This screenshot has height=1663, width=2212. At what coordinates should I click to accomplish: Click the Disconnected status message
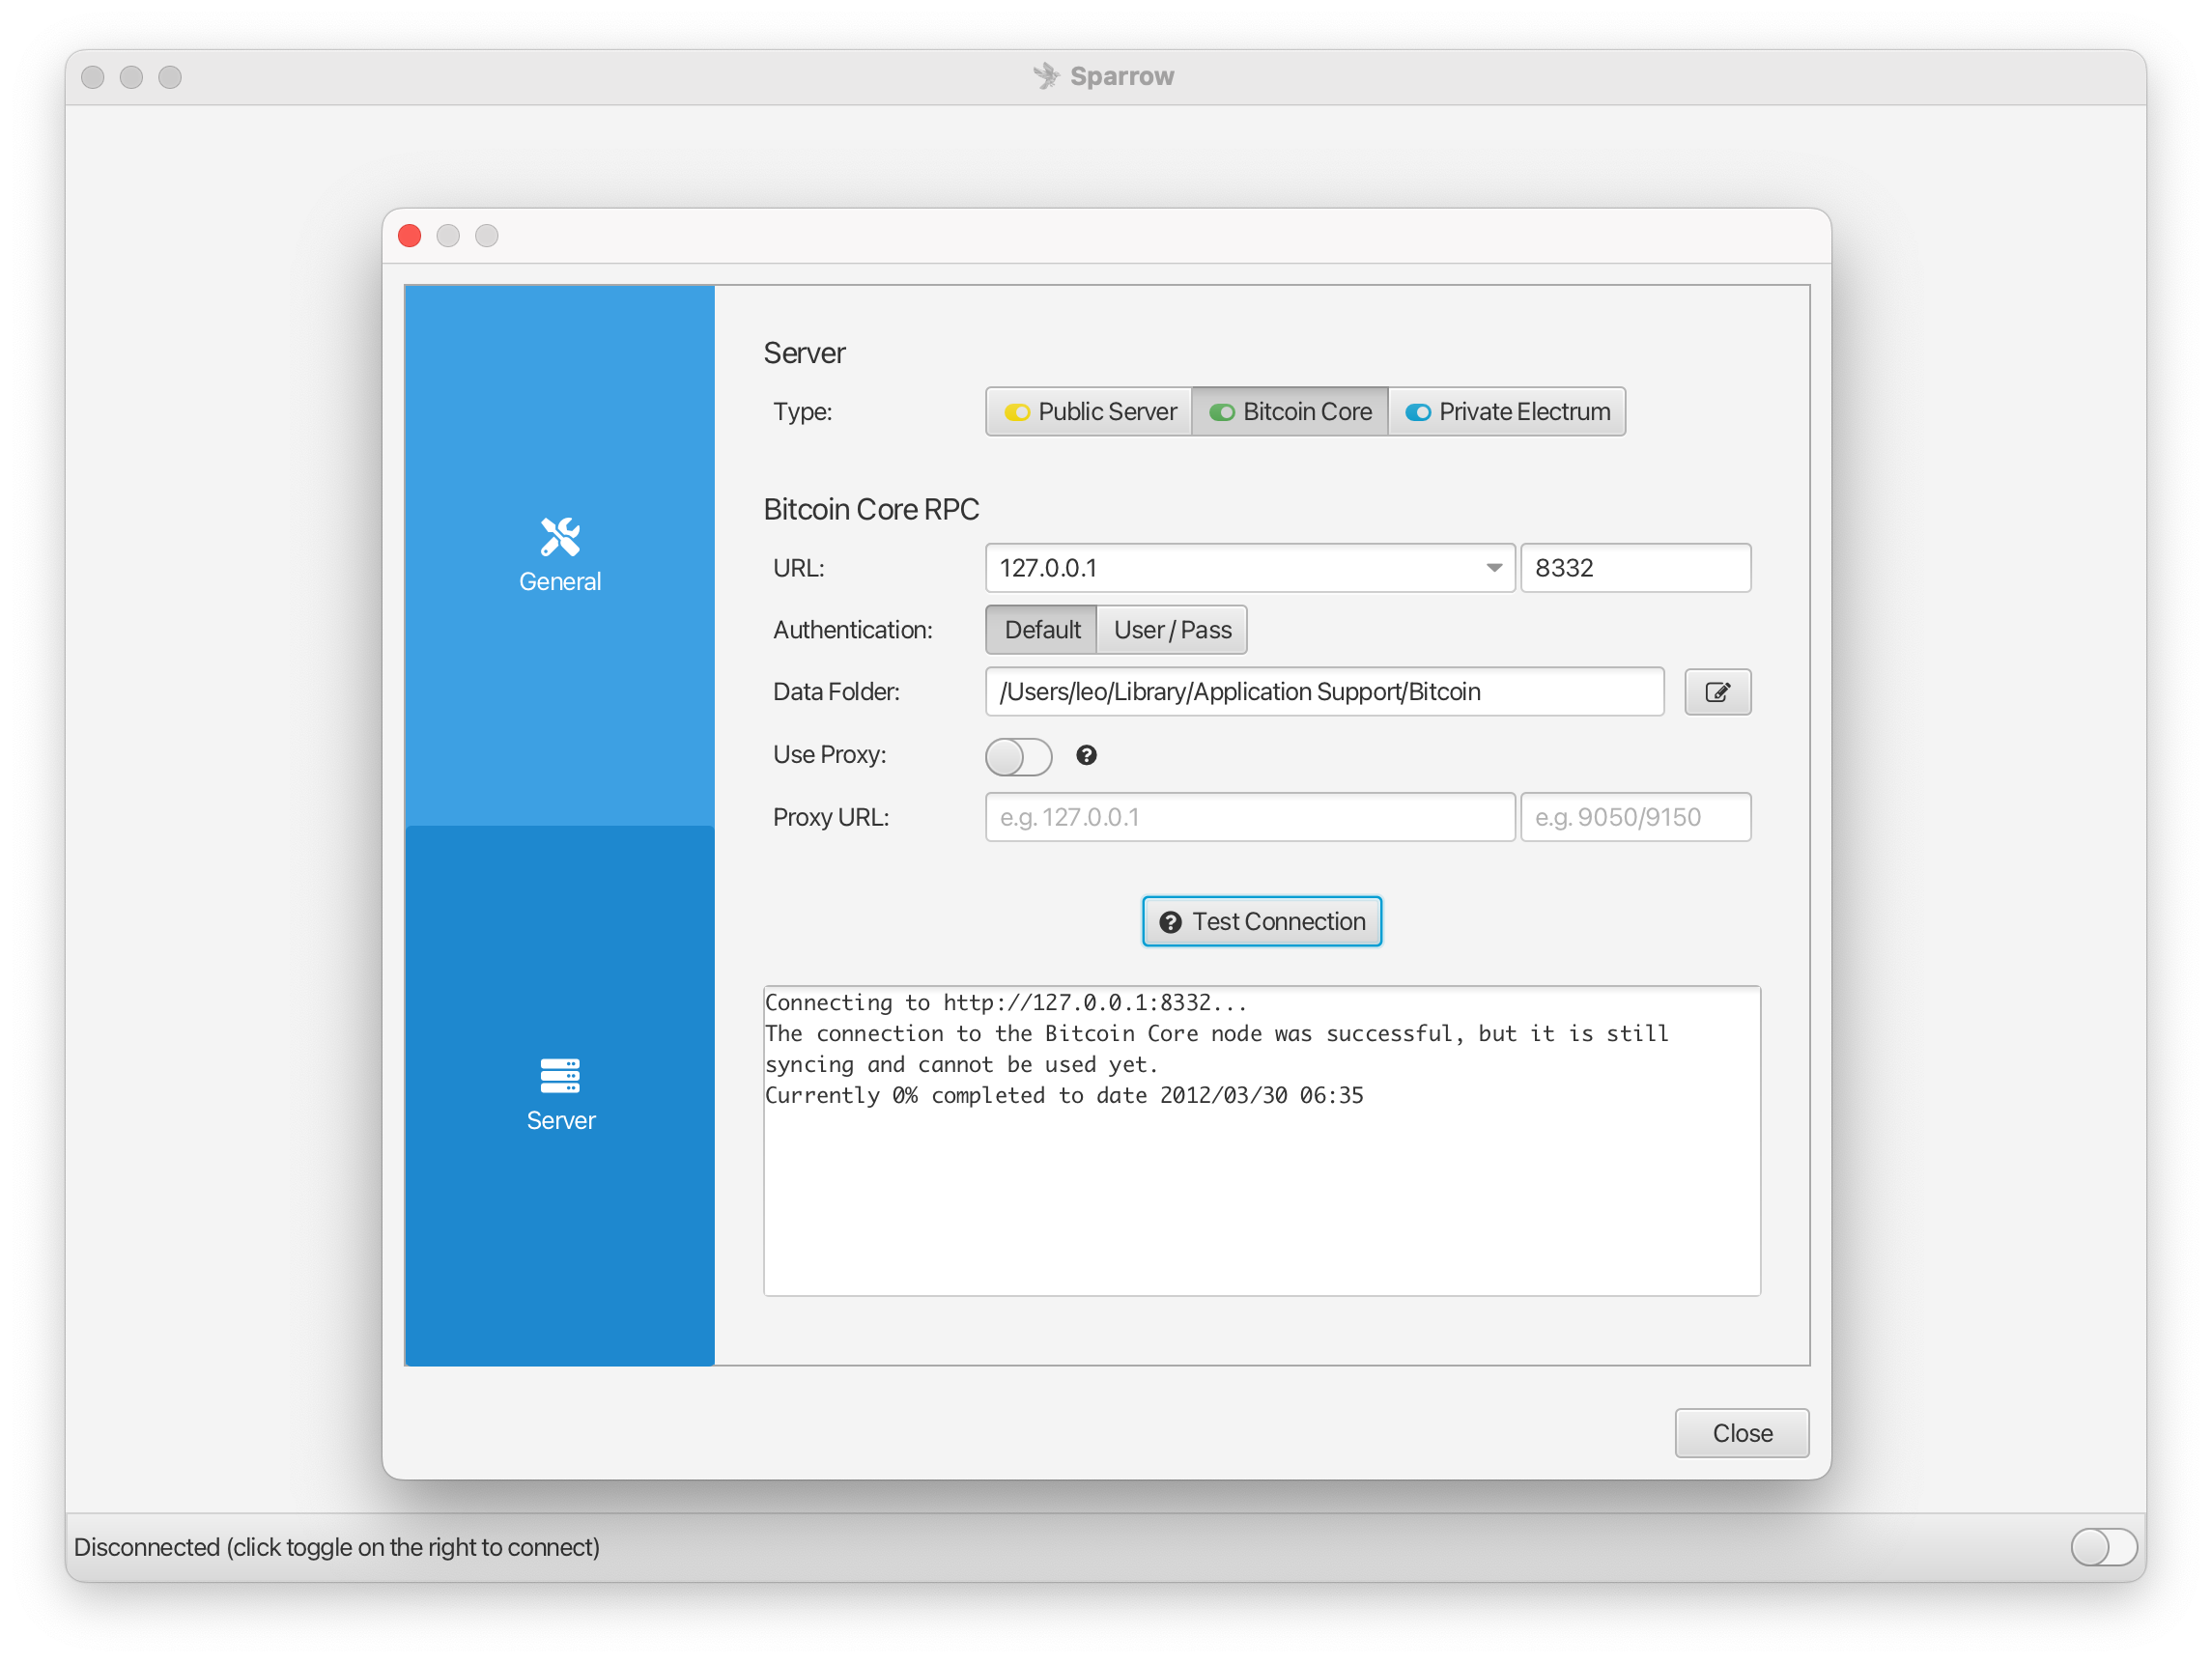pos(337,1547)
